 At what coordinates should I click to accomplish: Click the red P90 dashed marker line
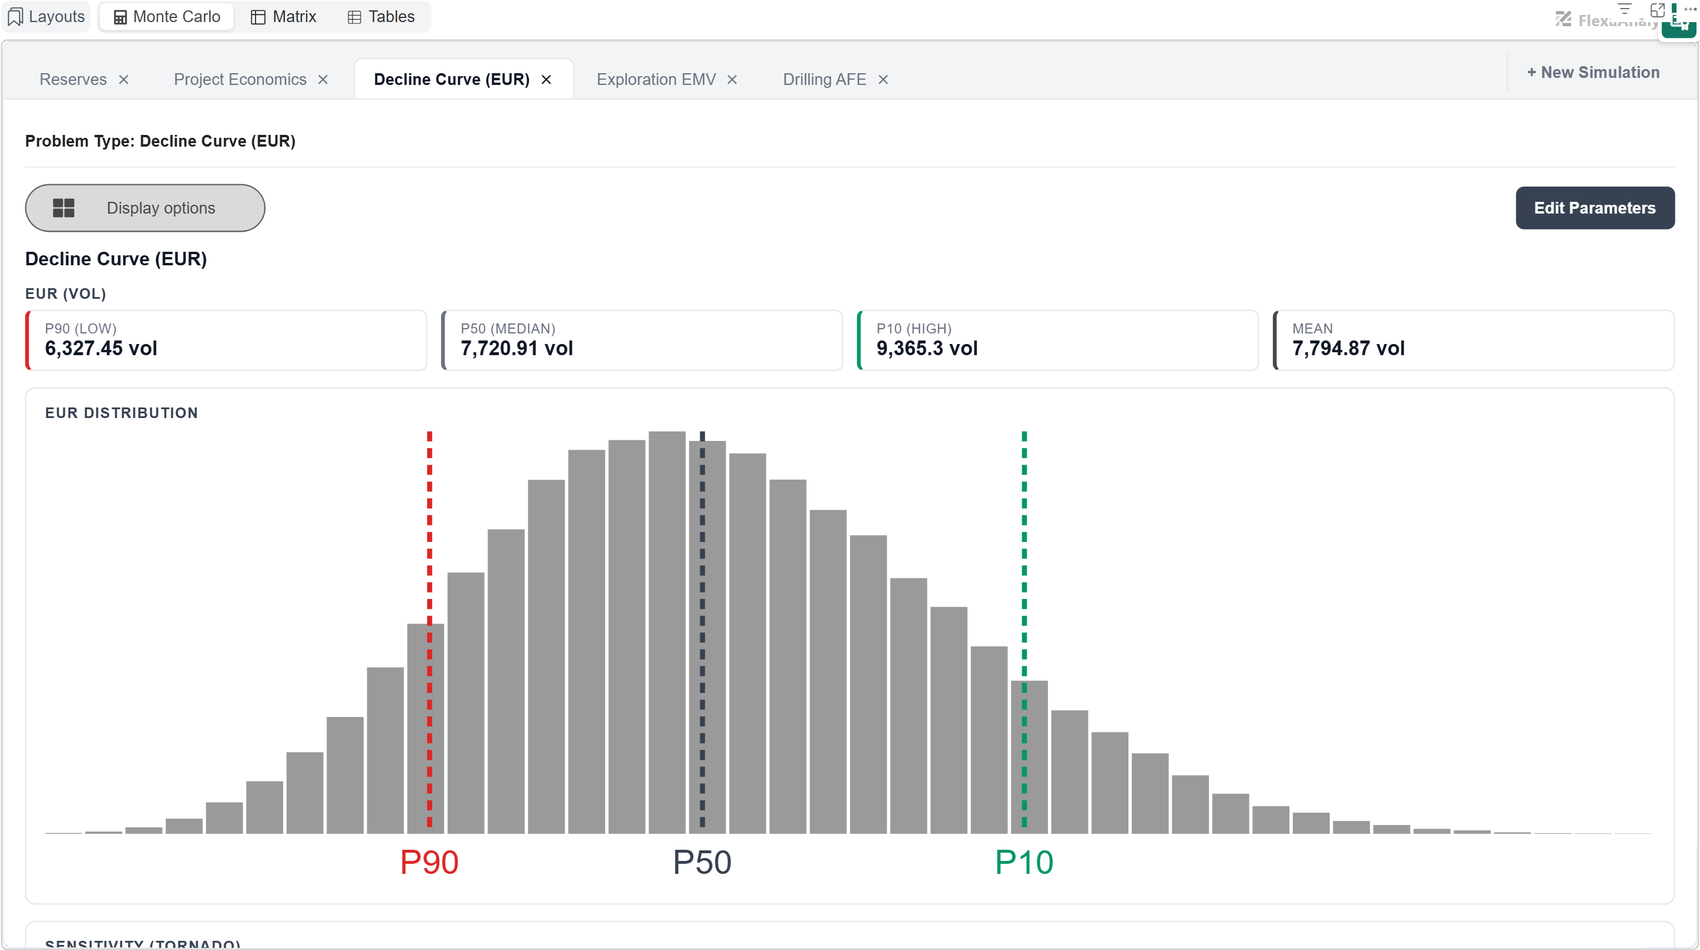[430, 630]
